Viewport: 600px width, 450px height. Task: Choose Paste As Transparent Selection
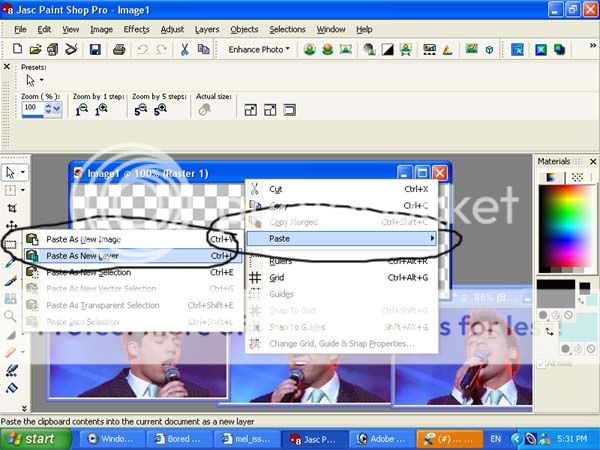coord(133,305)
